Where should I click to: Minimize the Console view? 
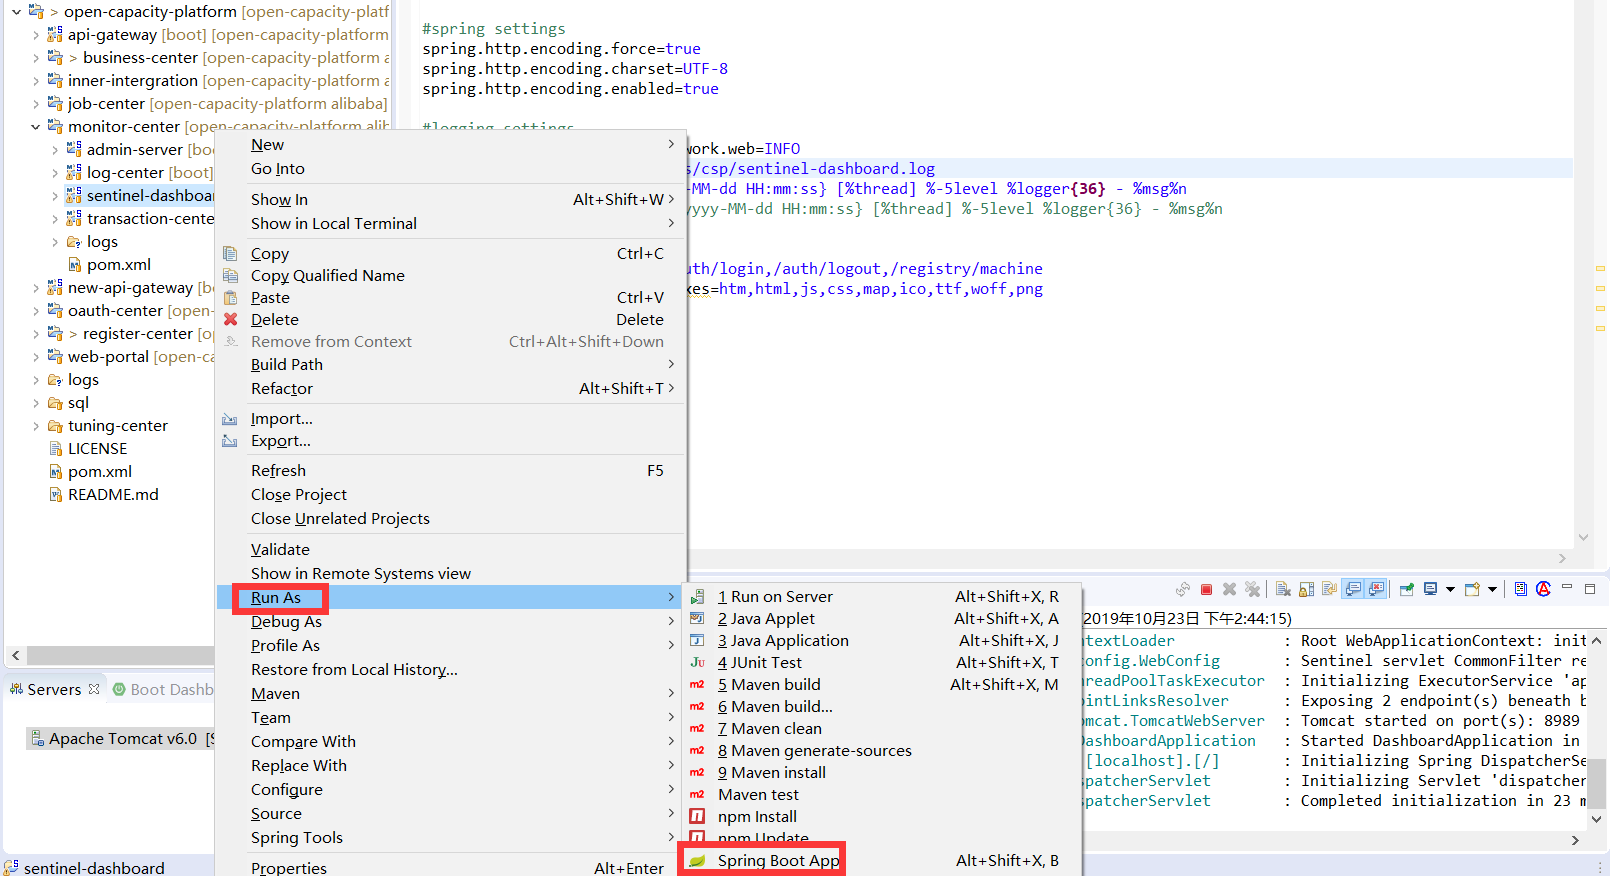(1567, 587)
